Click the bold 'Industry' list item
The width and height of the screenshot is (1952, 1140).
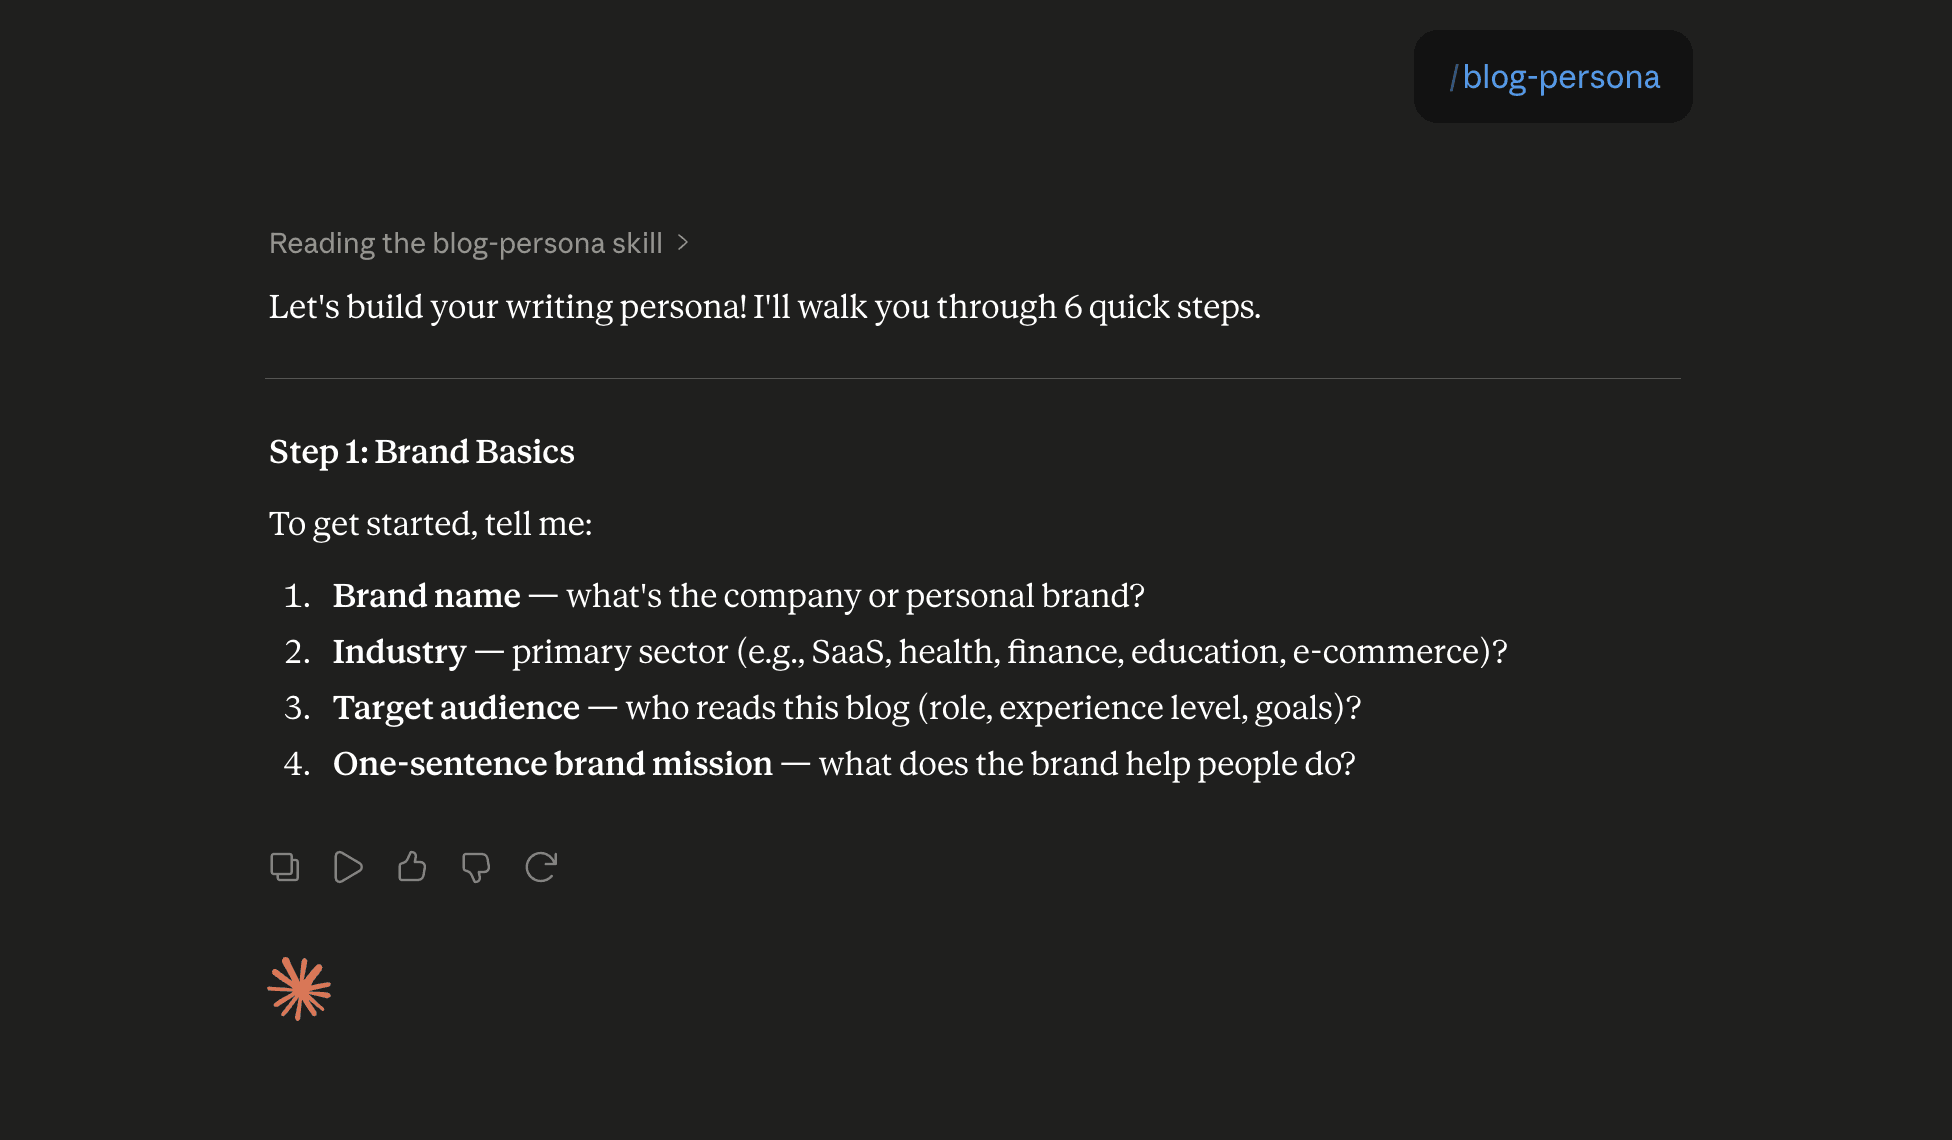(x=400, y=652)
